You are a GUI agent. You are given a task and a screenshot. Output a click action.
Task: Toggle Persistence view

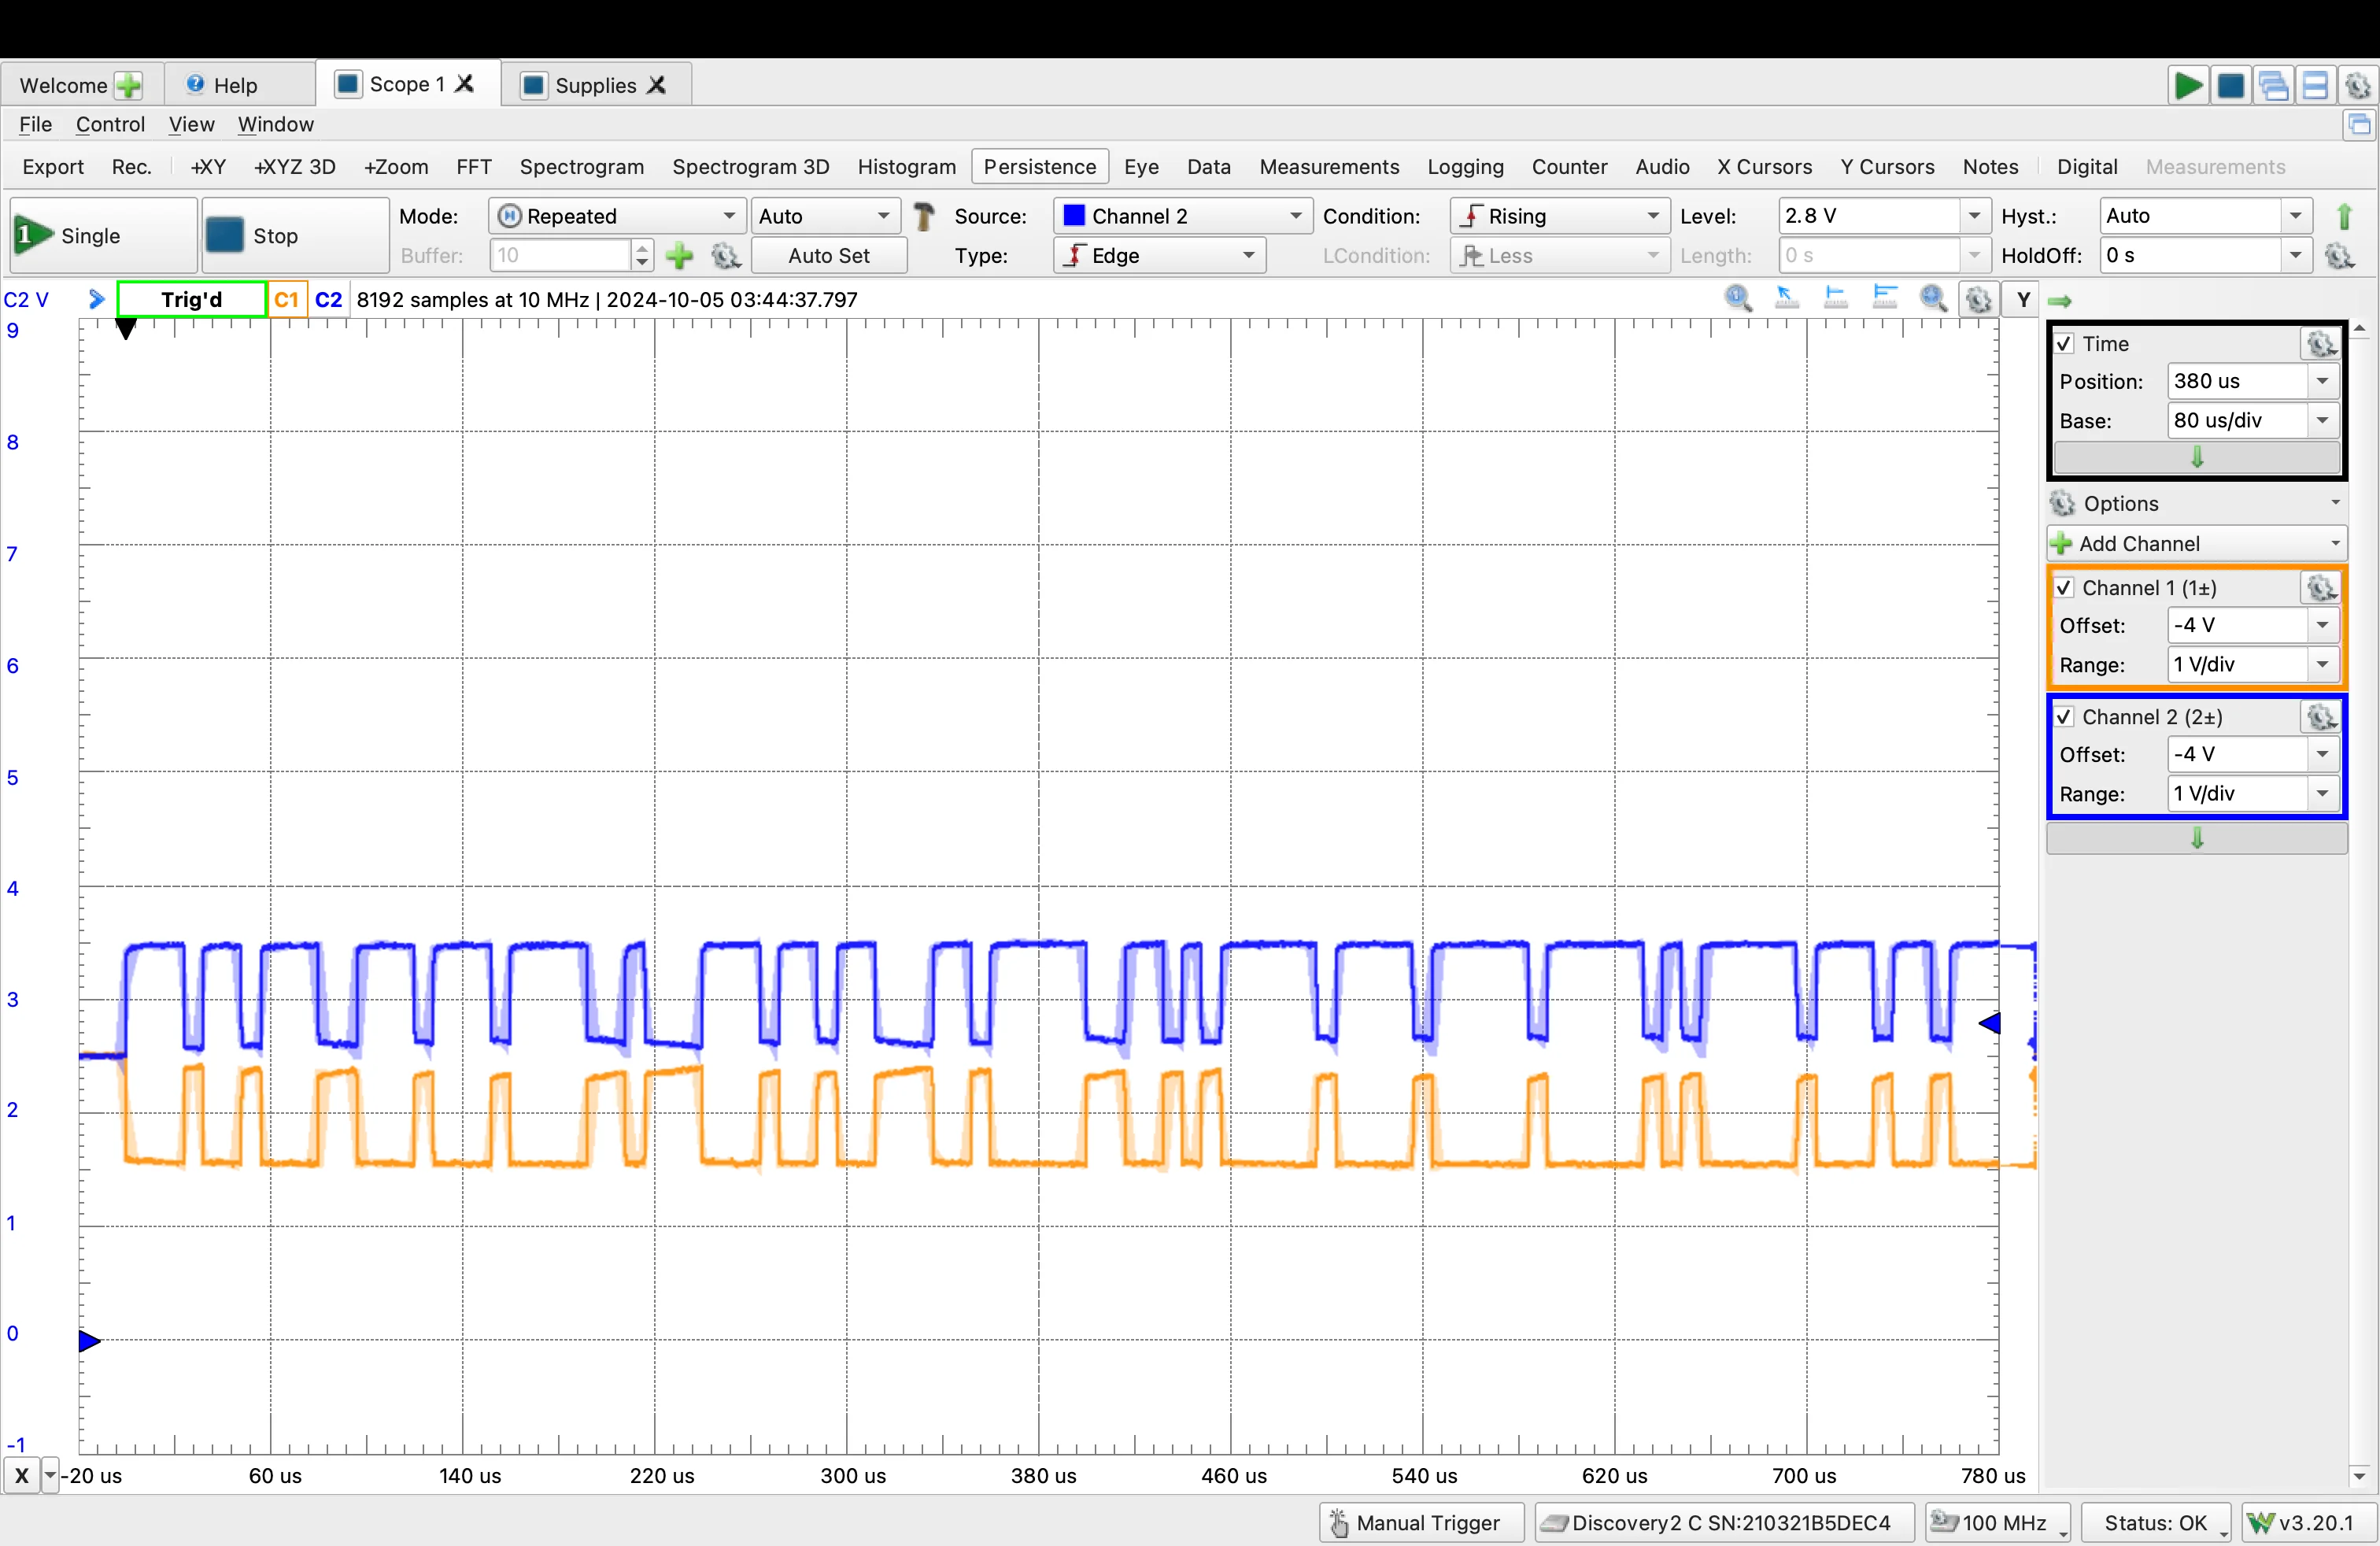click(1039, 167)
